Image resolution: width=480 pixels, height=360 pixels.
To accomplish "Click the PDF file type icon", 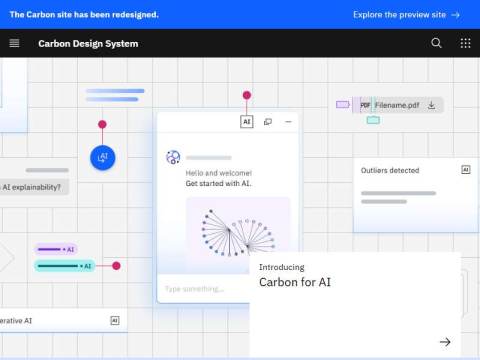I will 365,105.
